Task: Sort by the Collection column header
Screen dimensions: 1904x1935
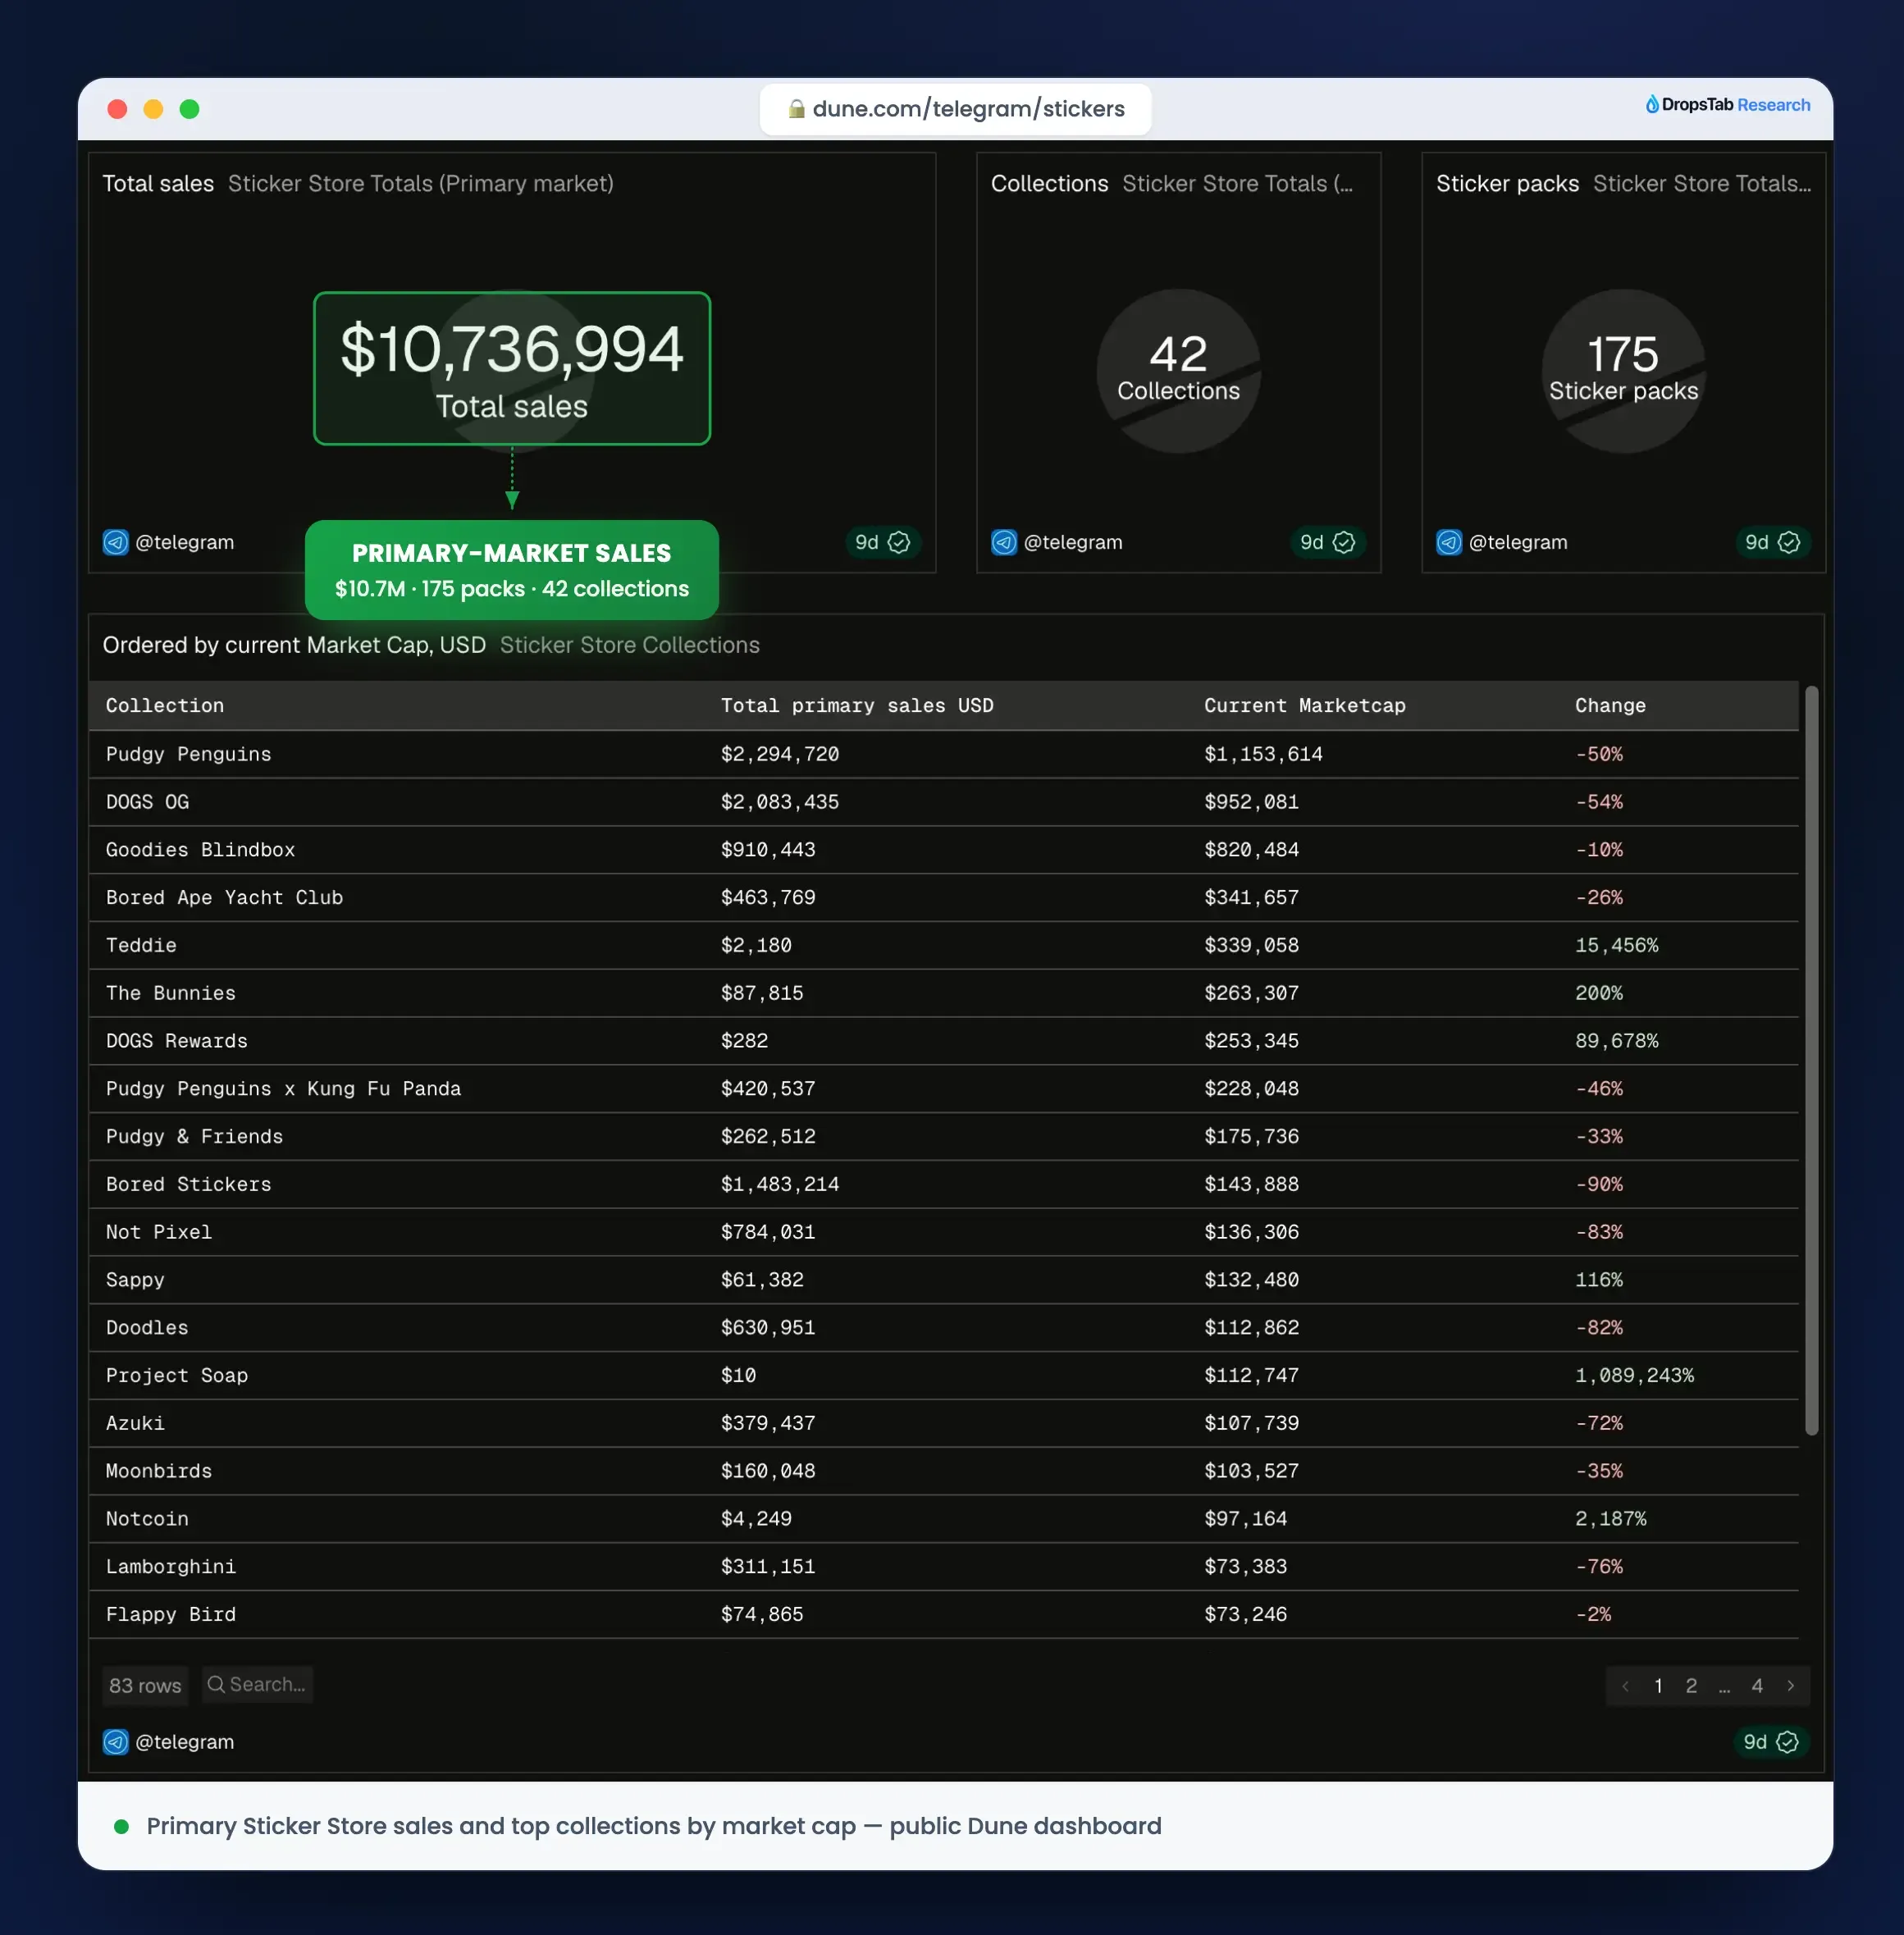Action: (x=165, y=705)
